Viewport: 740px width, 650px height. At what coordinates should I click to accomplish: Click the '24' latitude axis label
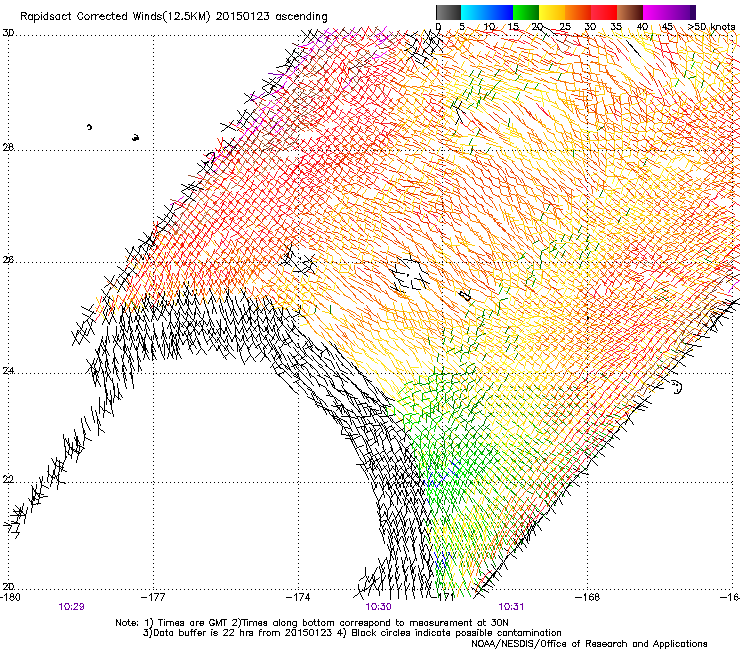pos(8,371)
